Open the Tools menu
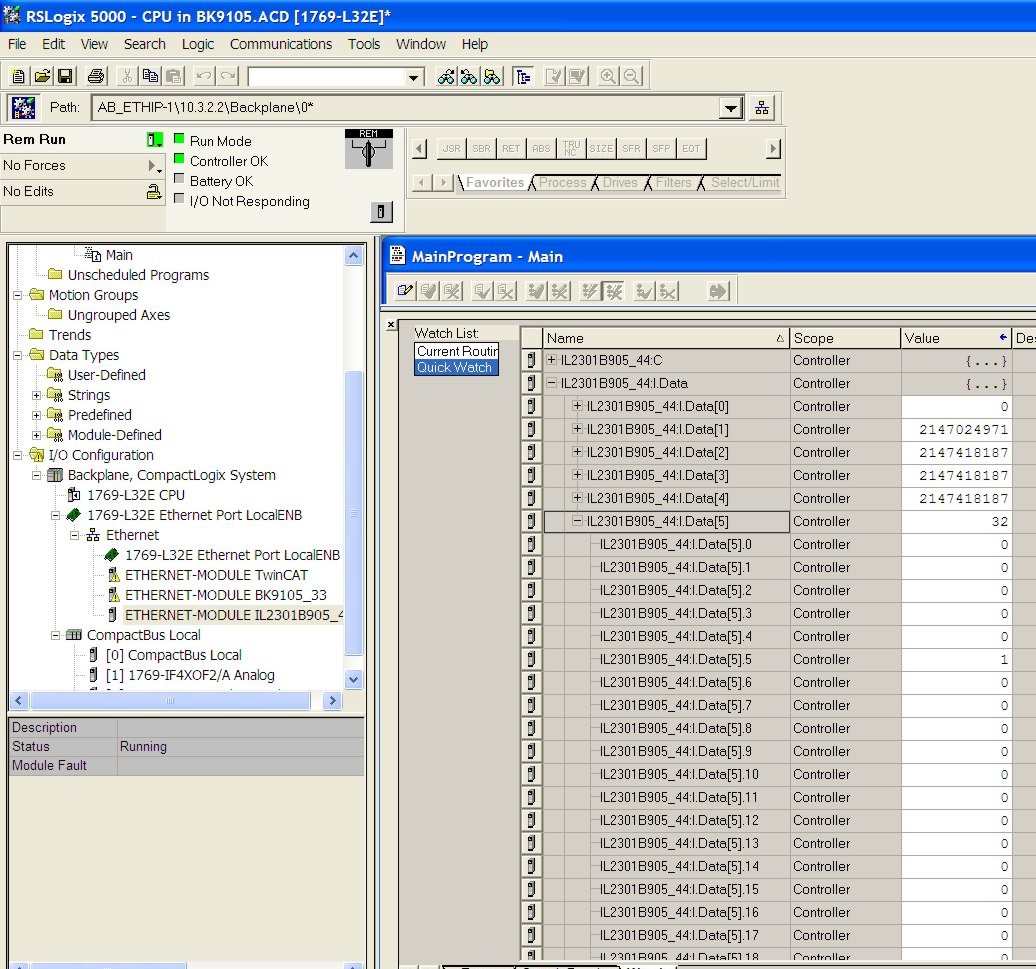 [x=364, y=44]
